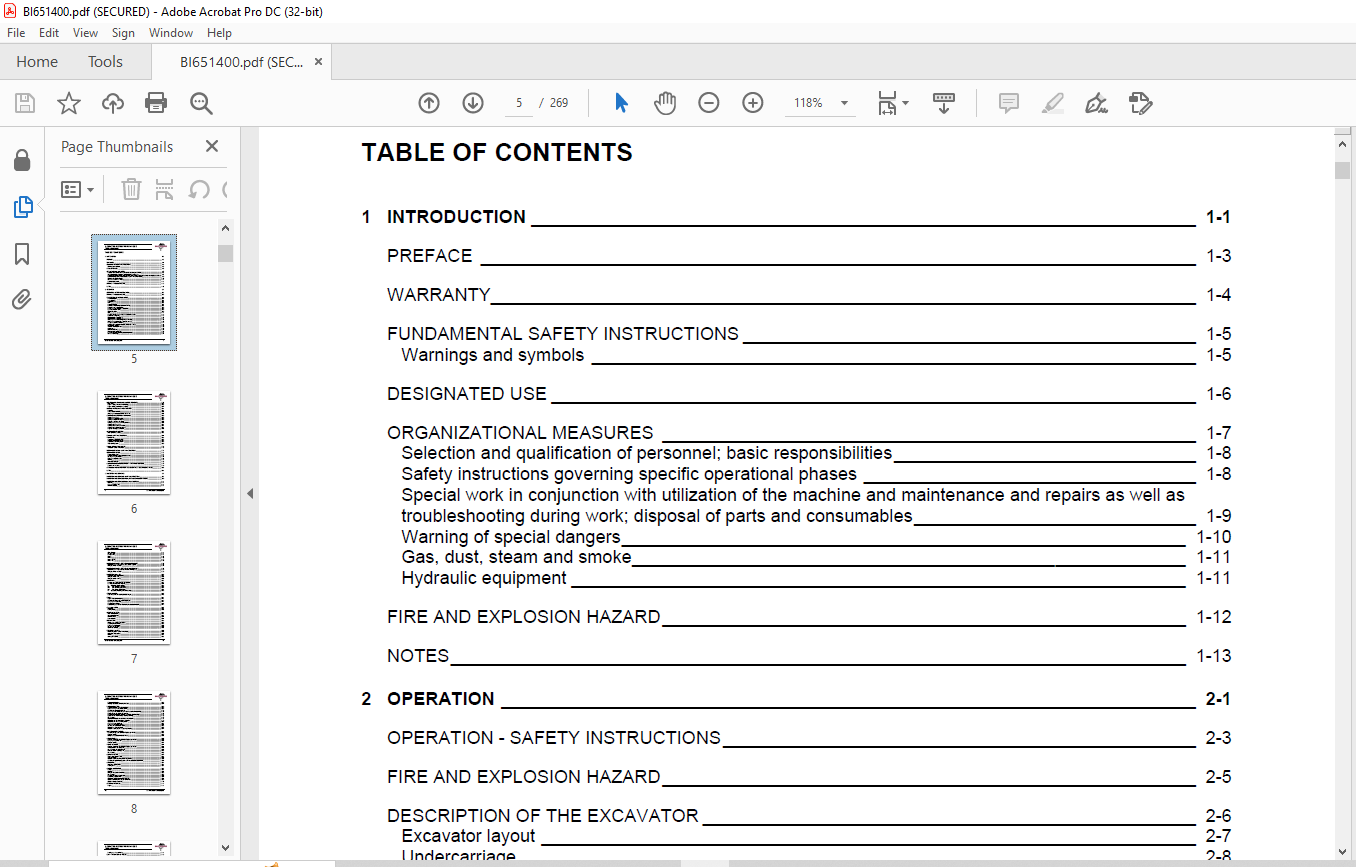Bookmark the file with the star icon
The height and width of the screenshot is (867, 1356).
(x=69, y=103)
